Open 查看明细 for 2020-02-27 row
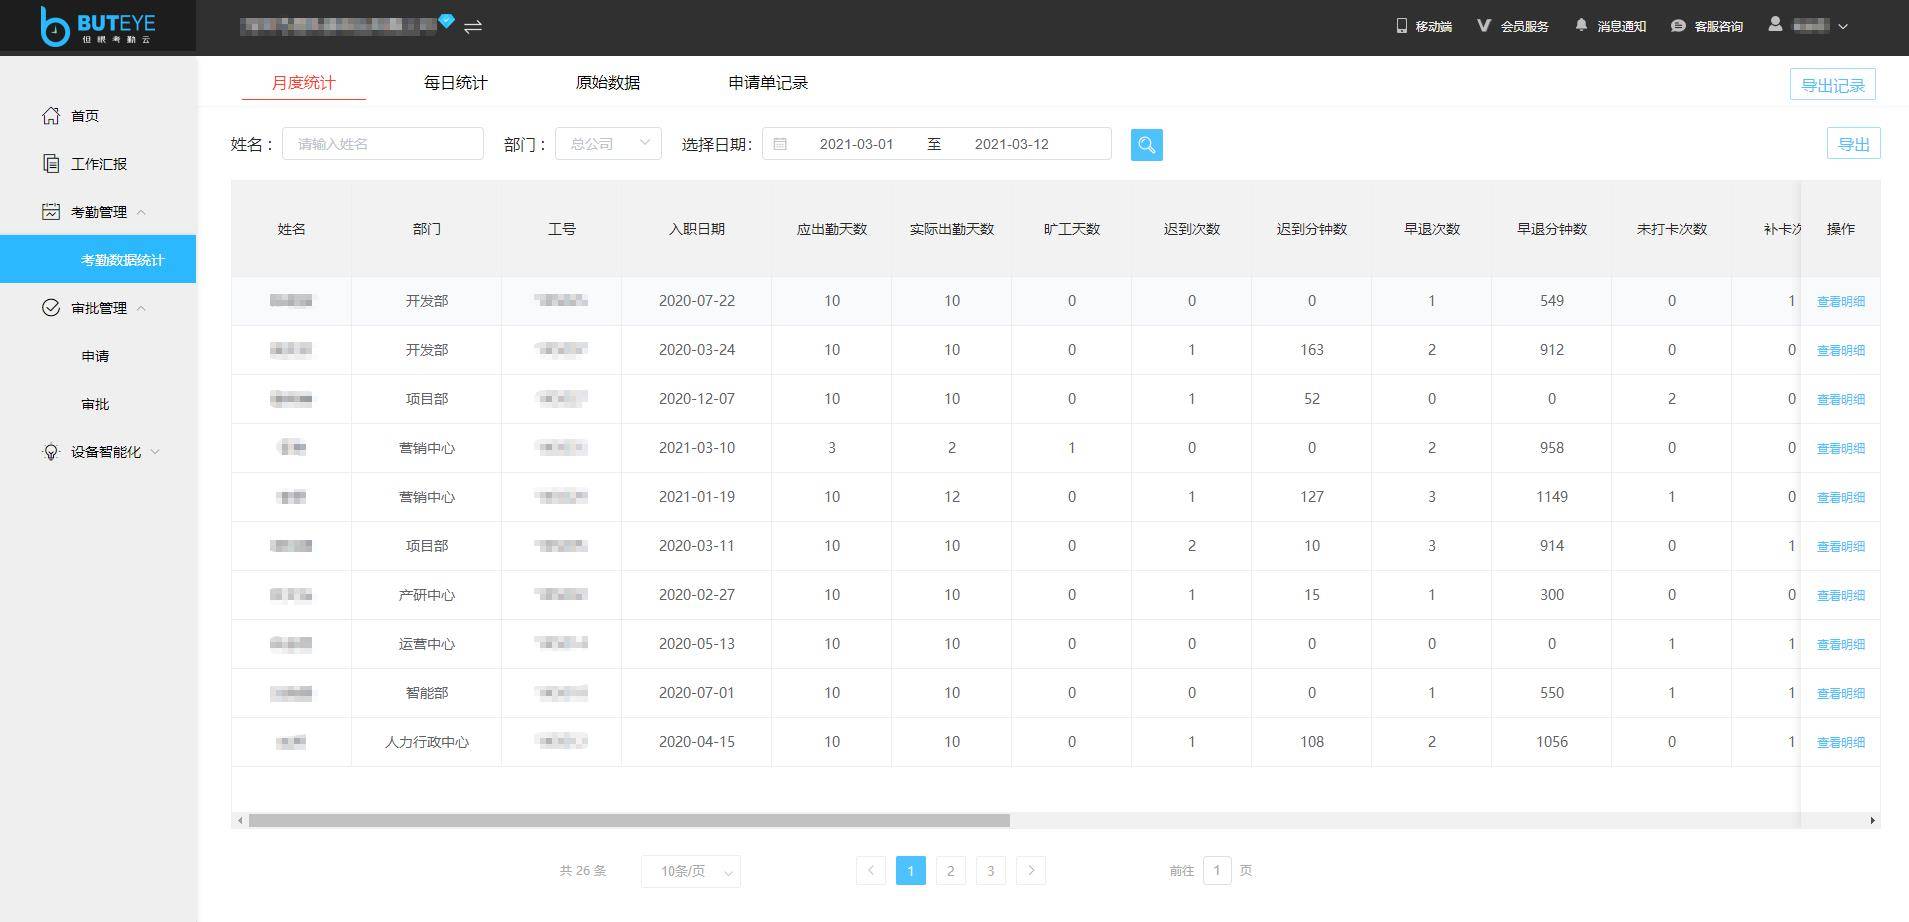The width and height of the screenshot is (1909, 922). click(x=1840, y=595)
